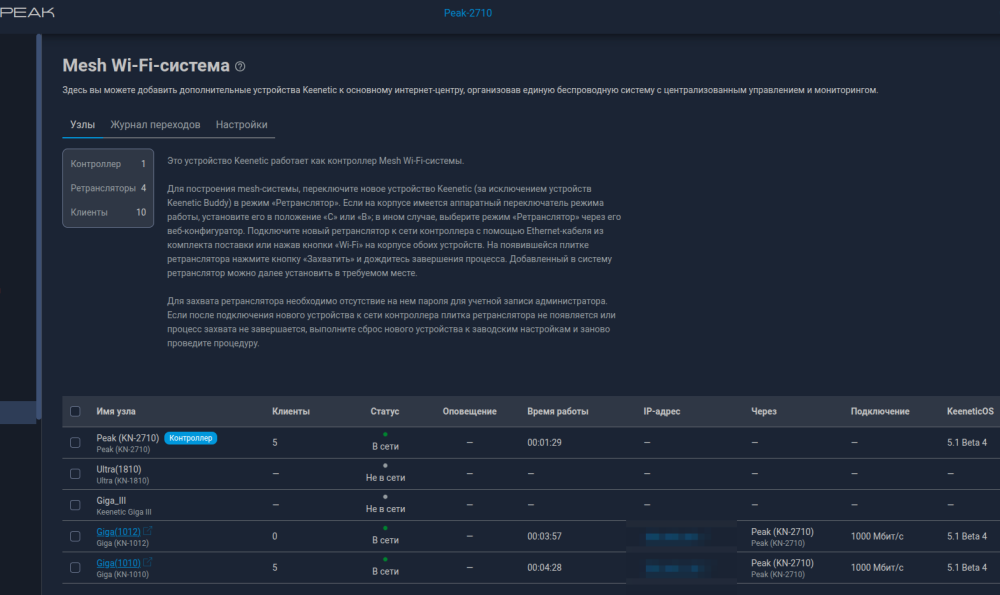The image size is (1000, 595).
Task: Open the Giga(1010) node link
Action: click(x=118, y=562)
